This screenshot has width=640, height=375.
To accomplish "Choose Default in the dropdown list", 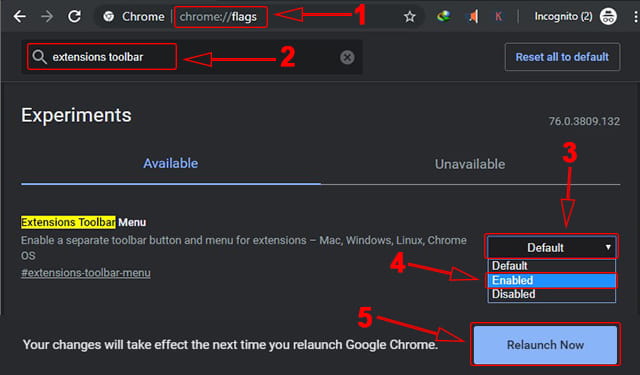I will 551,266.
